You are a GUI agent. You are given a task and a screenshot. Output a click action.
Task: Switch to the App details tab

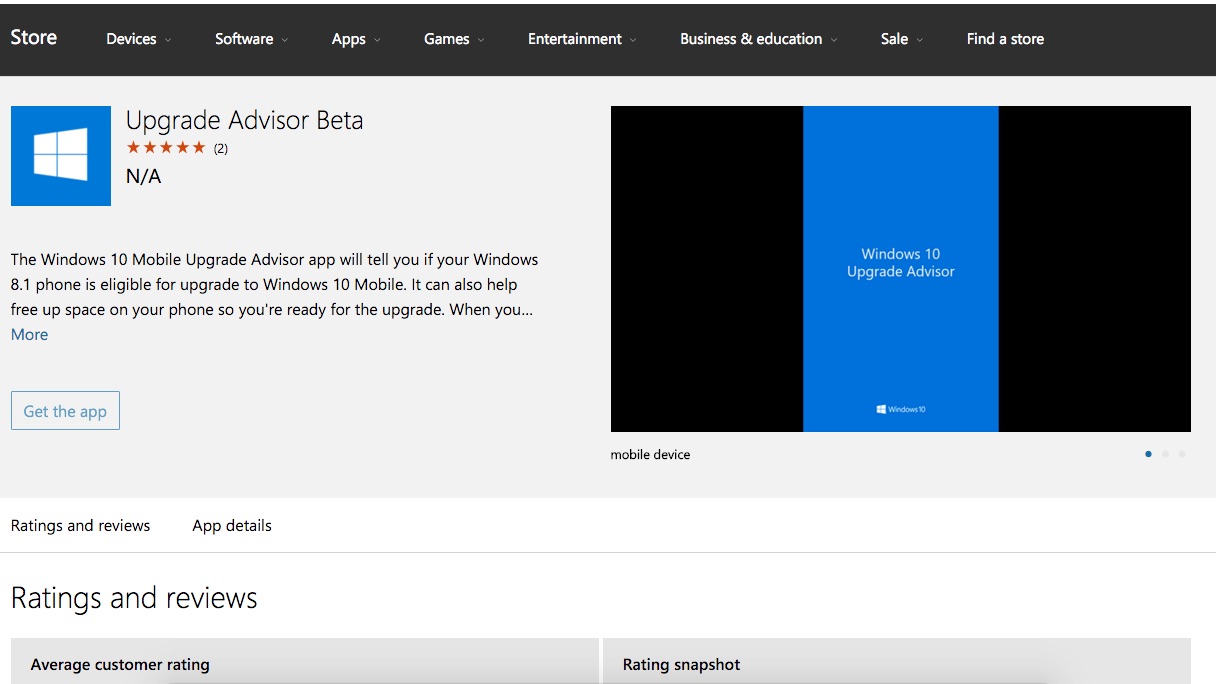click(232, 525)
